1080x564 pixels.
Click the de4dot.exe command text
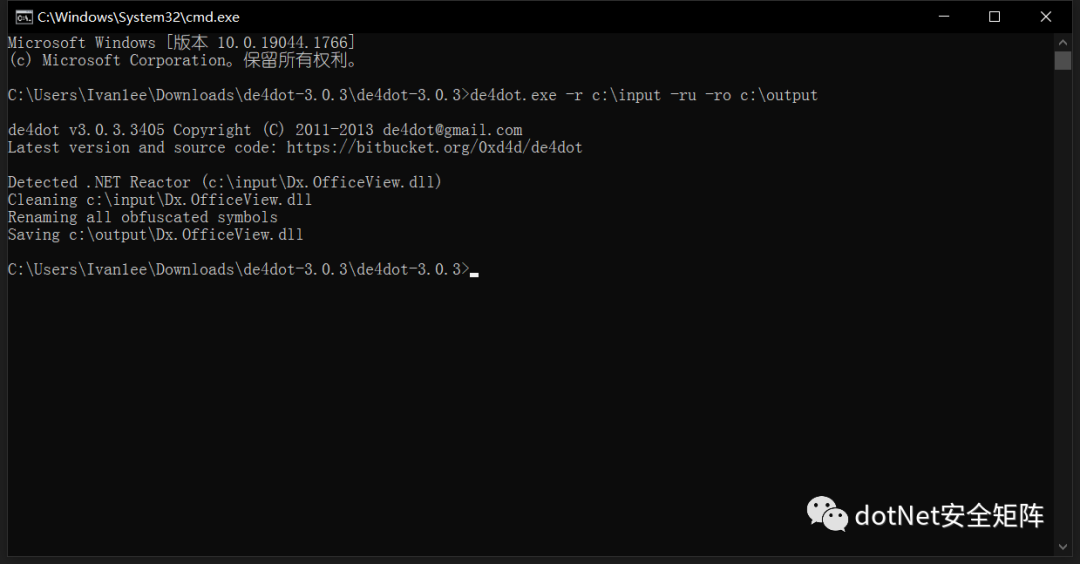tap(513, 95)
